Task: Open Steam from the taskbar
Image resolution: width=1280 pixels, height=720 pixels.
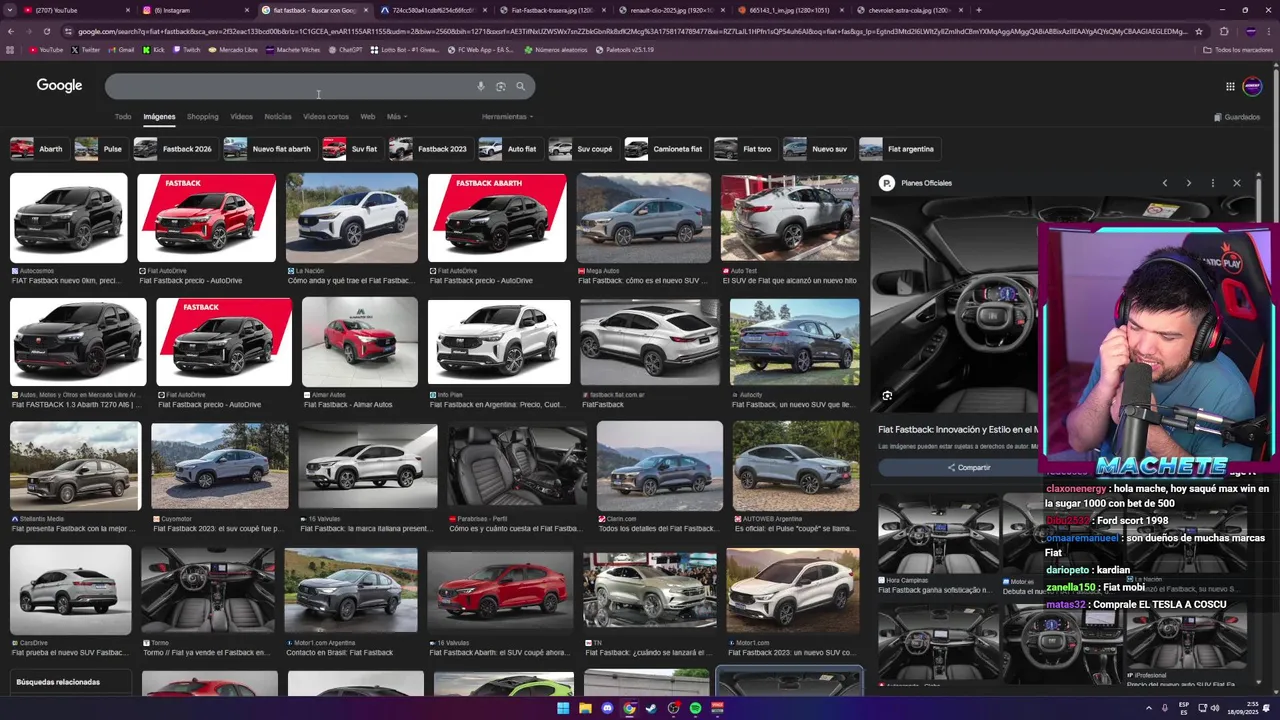Action: coord(651,708)
